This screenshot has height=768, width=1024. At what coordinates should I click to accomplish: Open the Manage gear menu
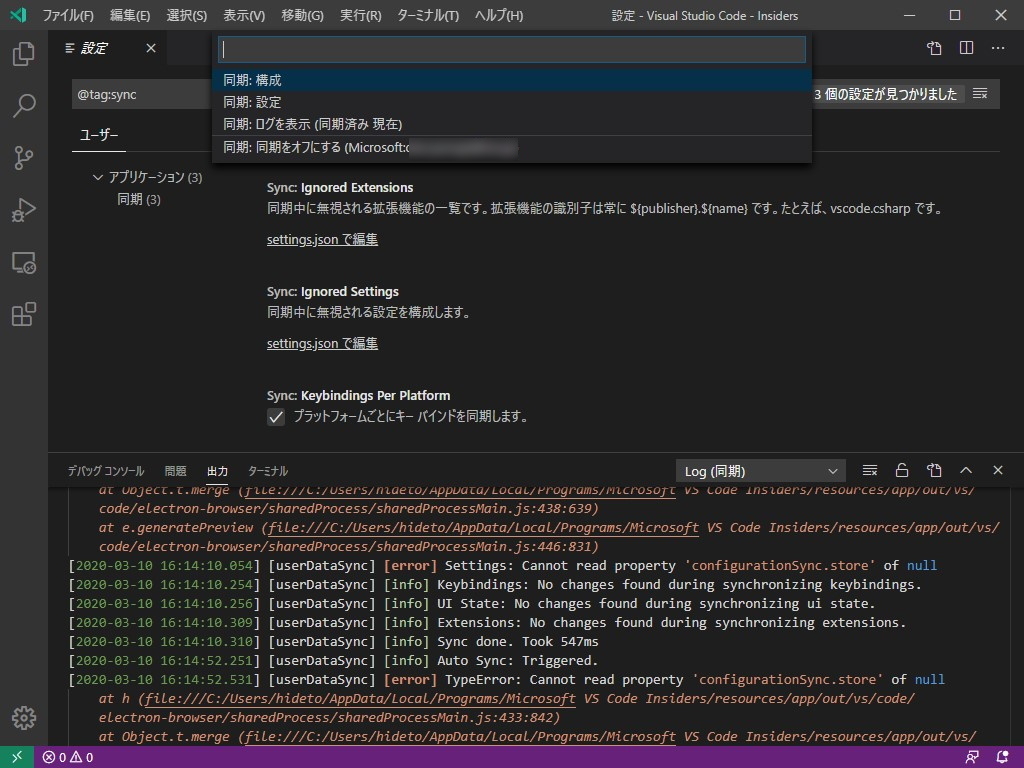[24, 718]
